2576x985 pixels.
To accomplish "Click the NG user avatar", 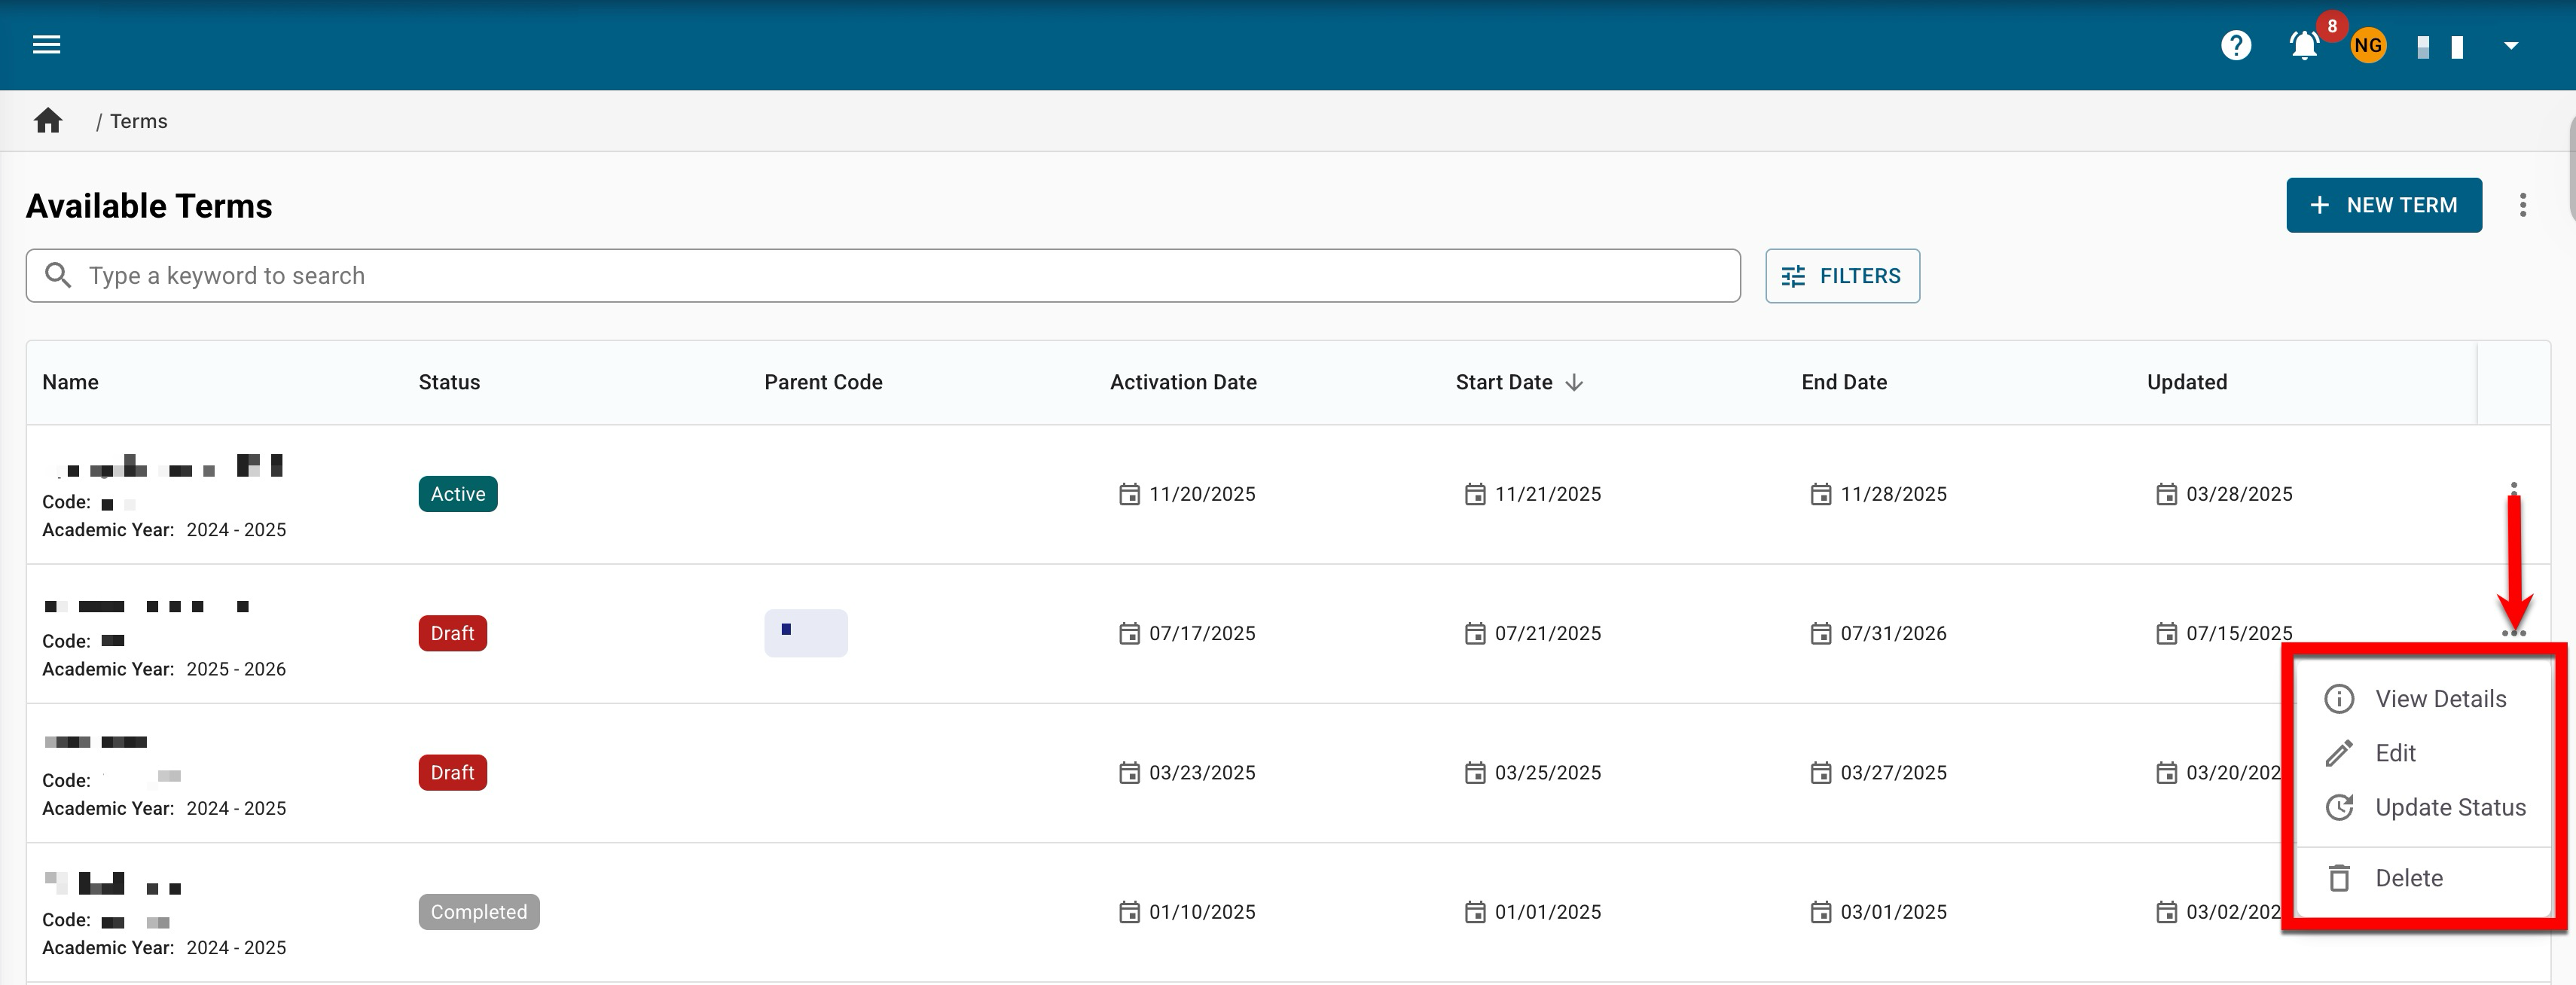I will point(2367,45).
